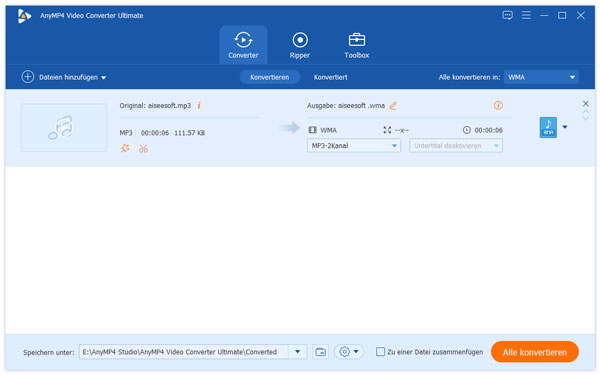Viewport: 600px width, 375px height.
Task: Expand the Dateien hinzufügen dropdown arrow
Action: [104, 78]
